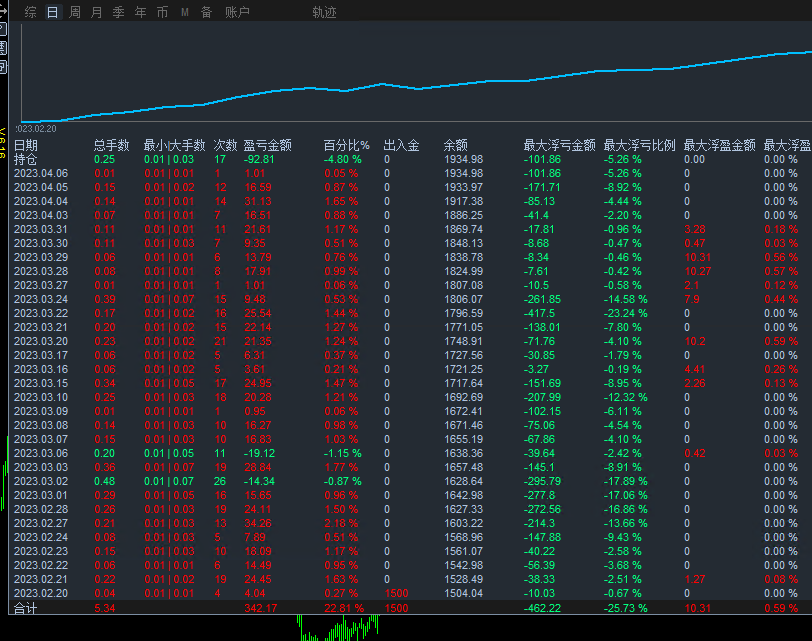Click the 最大浮亏比例 column header
812x641 pixels.
coord(640,145)
